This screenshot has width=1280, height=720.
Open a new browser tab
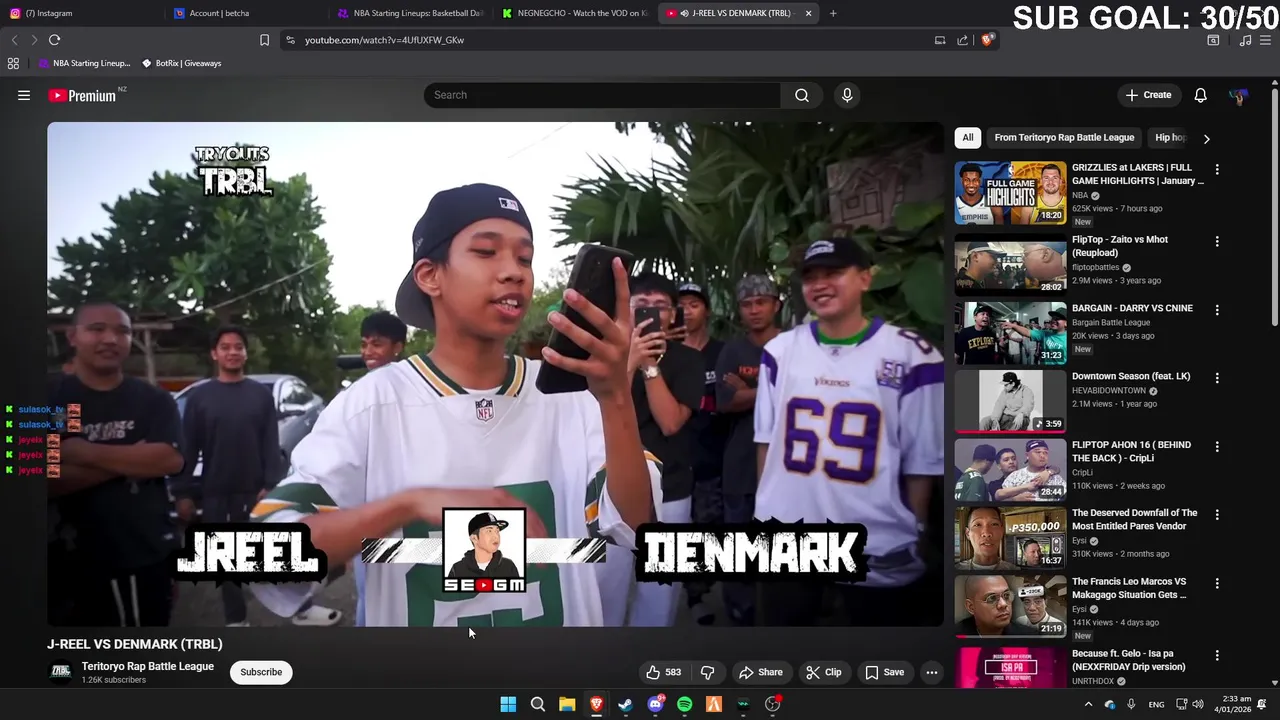(x=833, y=13)
